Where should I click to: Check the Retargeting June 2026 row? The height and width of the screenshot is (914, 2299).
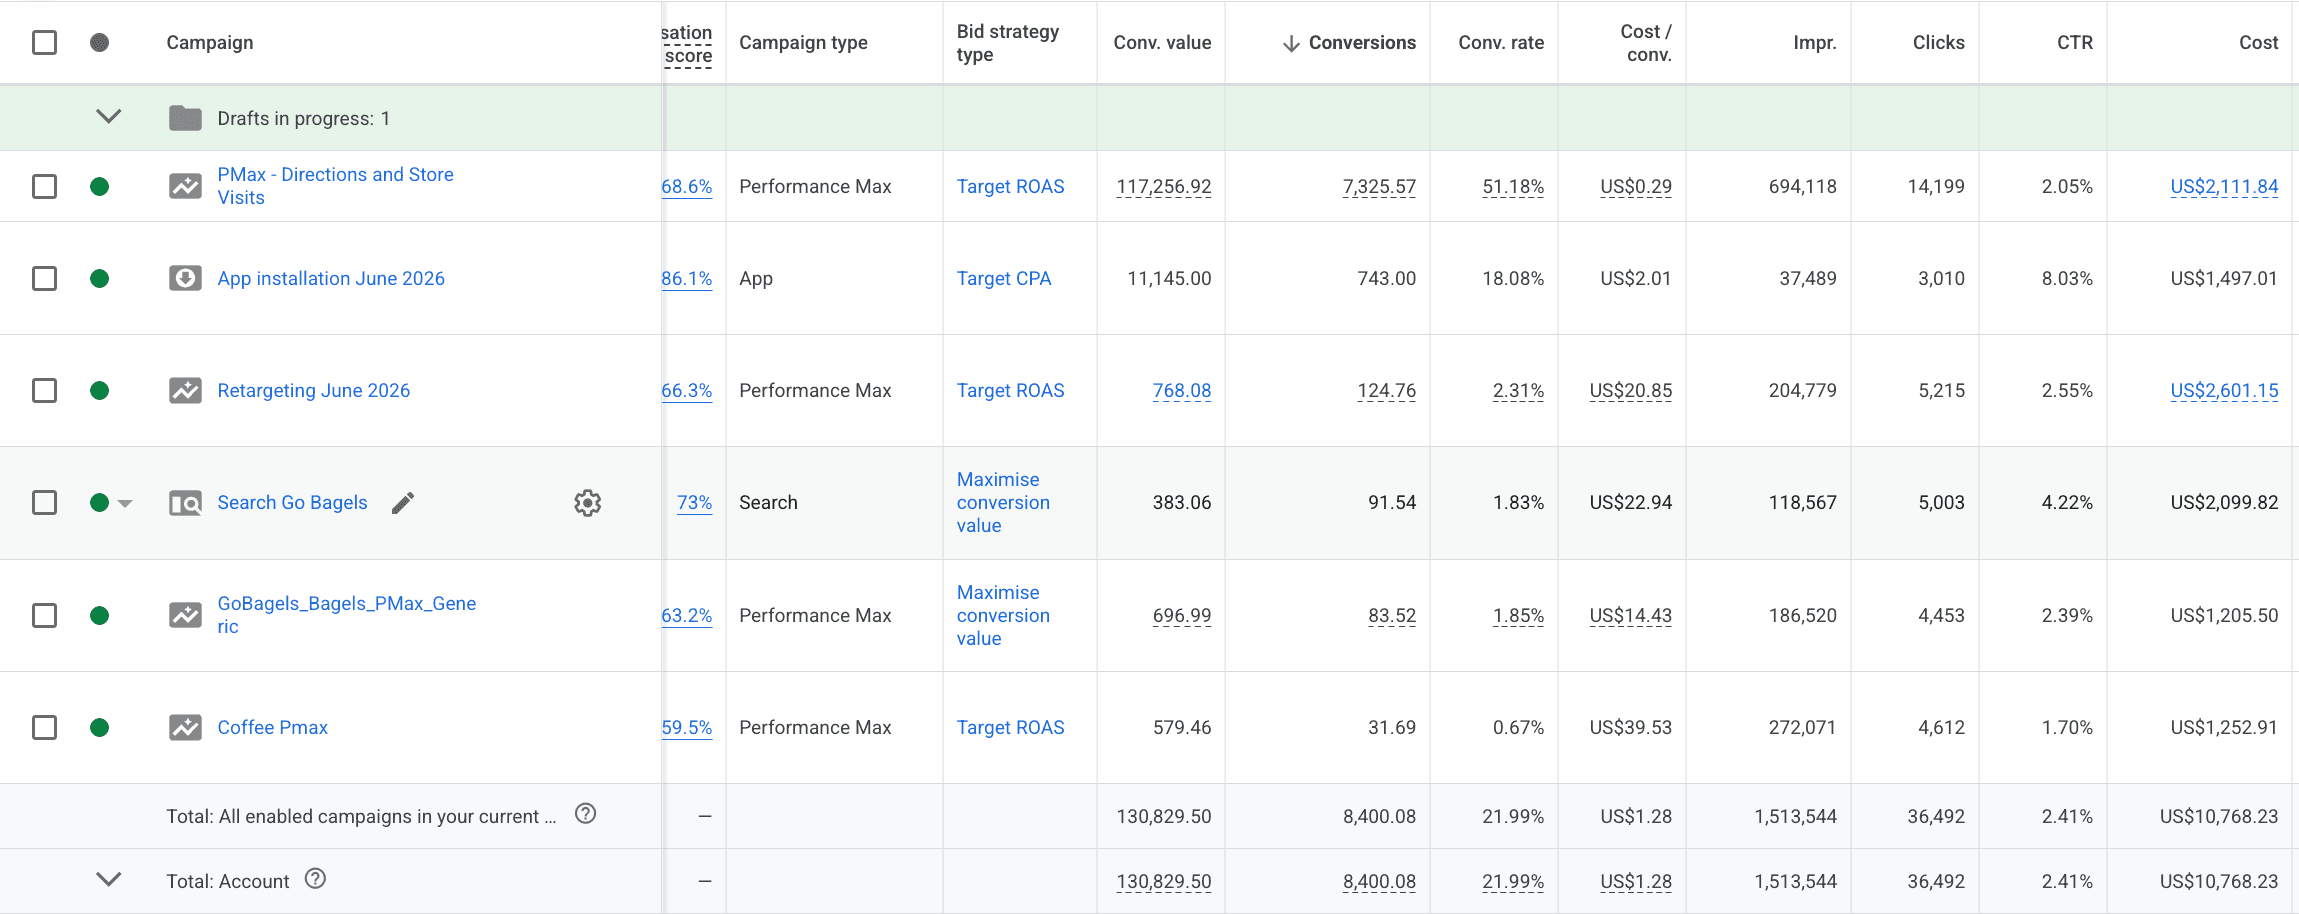click(44, 390)
